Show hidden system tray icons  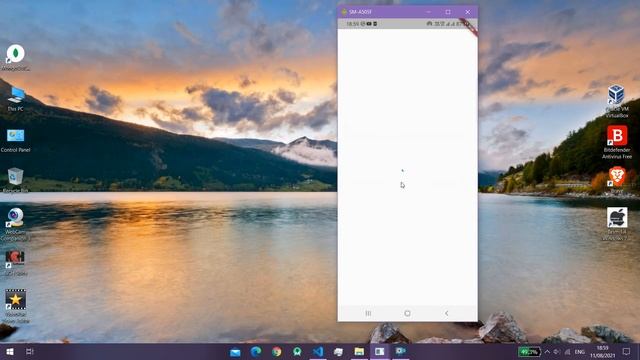point(547,351)
